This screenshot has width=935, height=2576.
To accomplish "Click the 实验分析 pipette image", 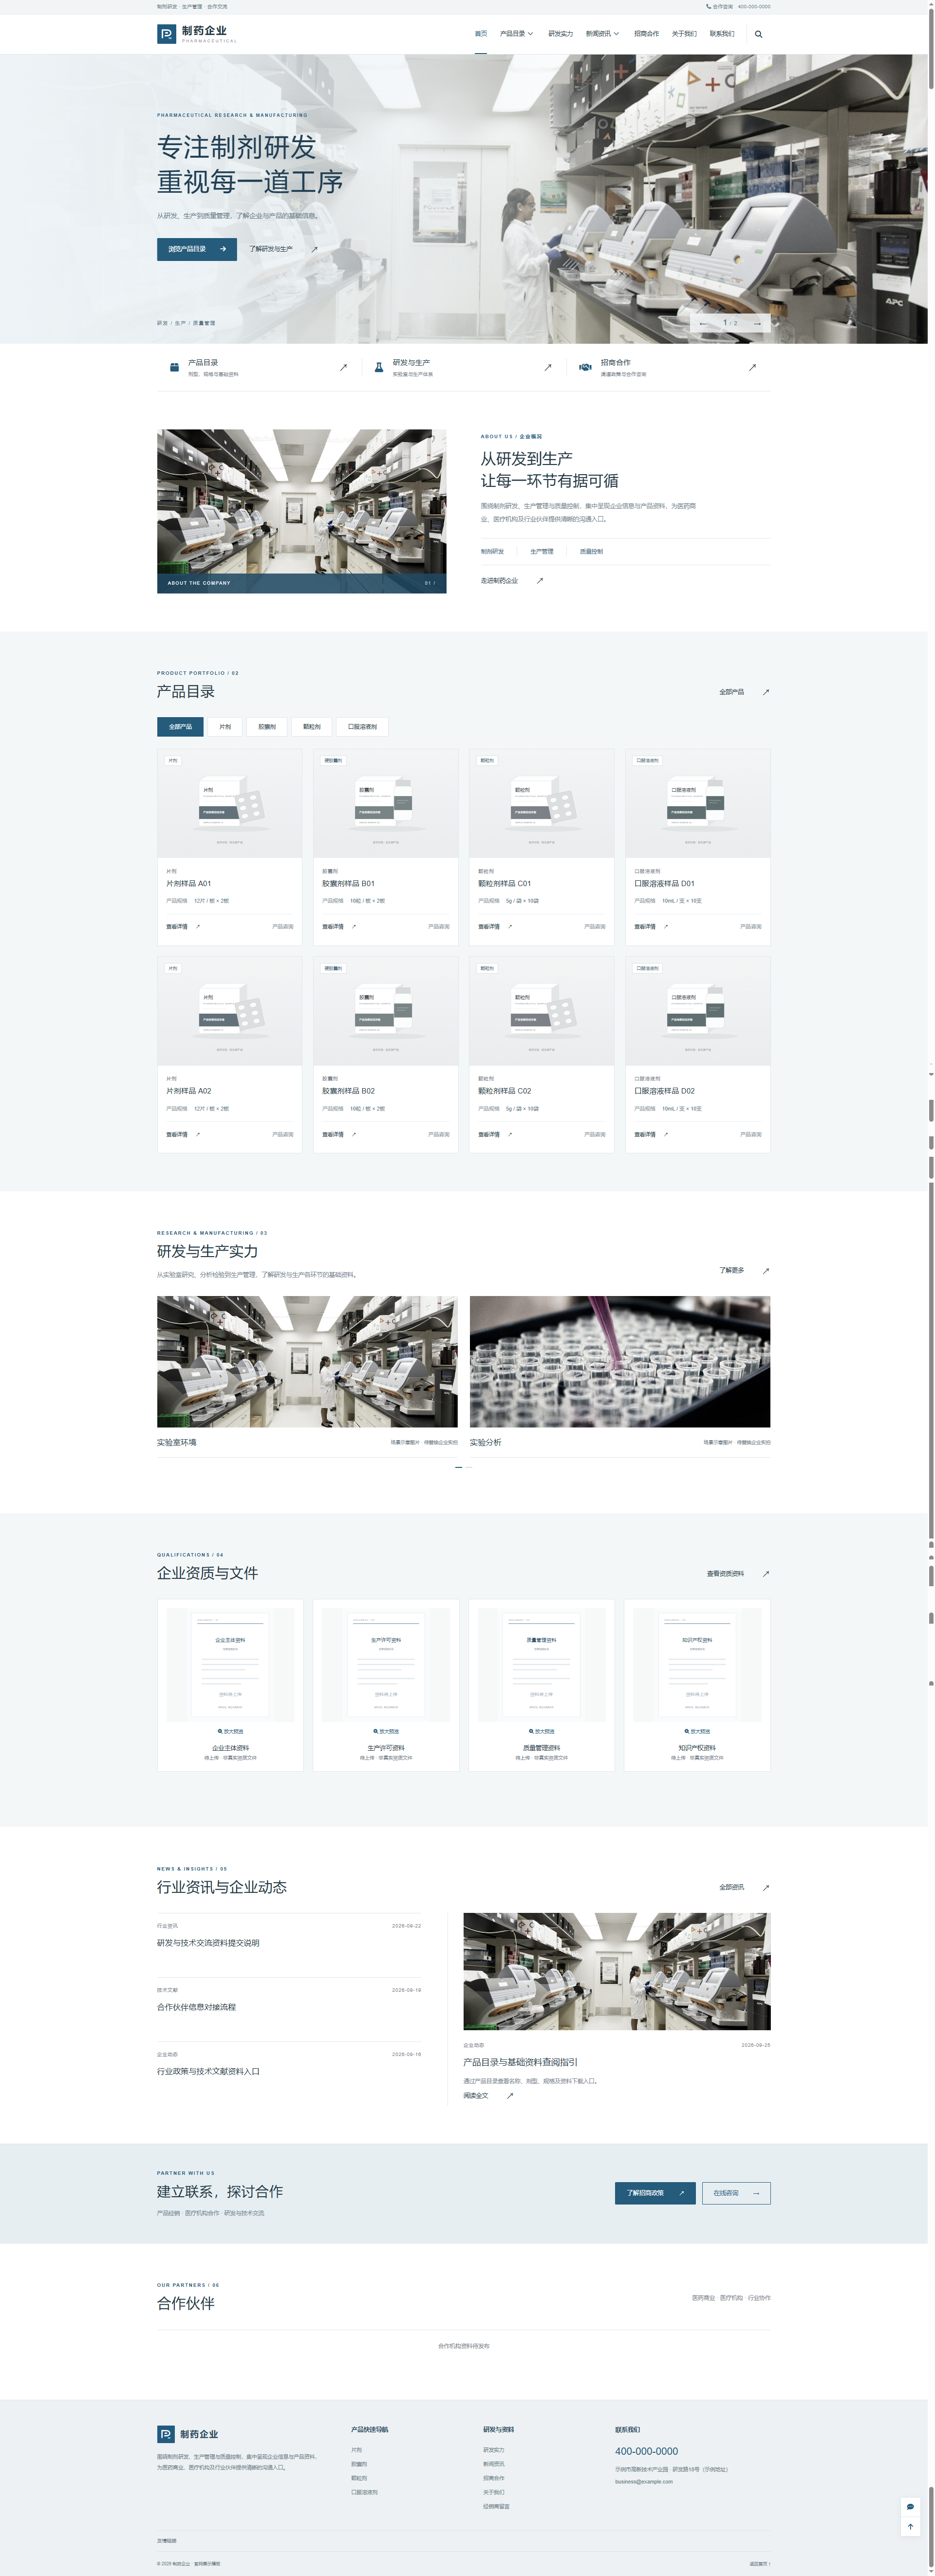I will click(x=620, y=1361).
